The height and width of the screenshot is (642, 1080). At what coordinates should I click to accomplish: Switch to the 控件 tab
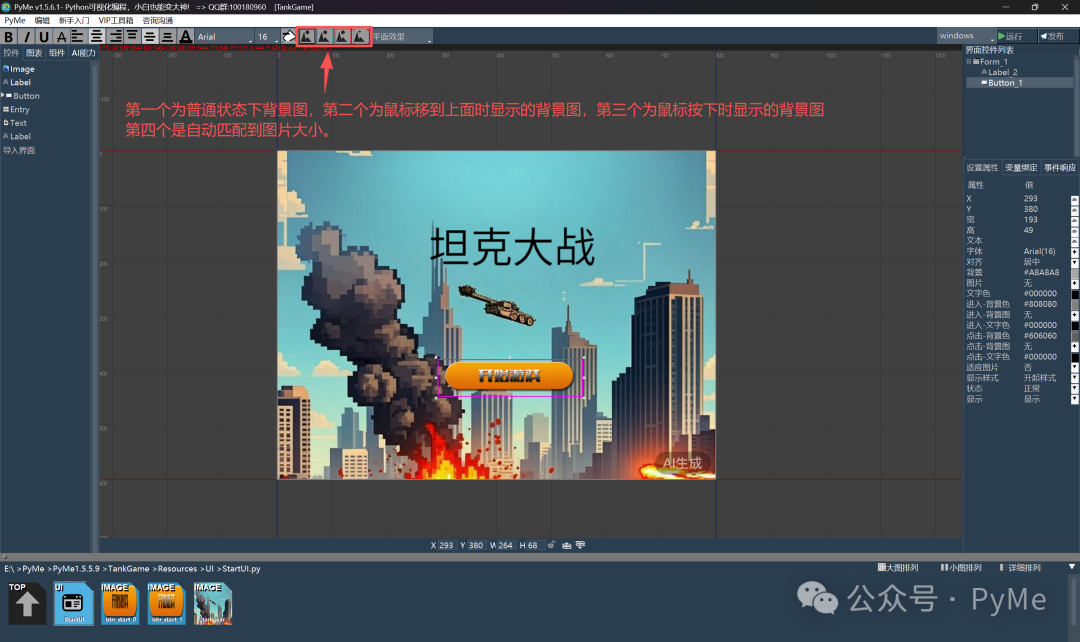[11, 53]
